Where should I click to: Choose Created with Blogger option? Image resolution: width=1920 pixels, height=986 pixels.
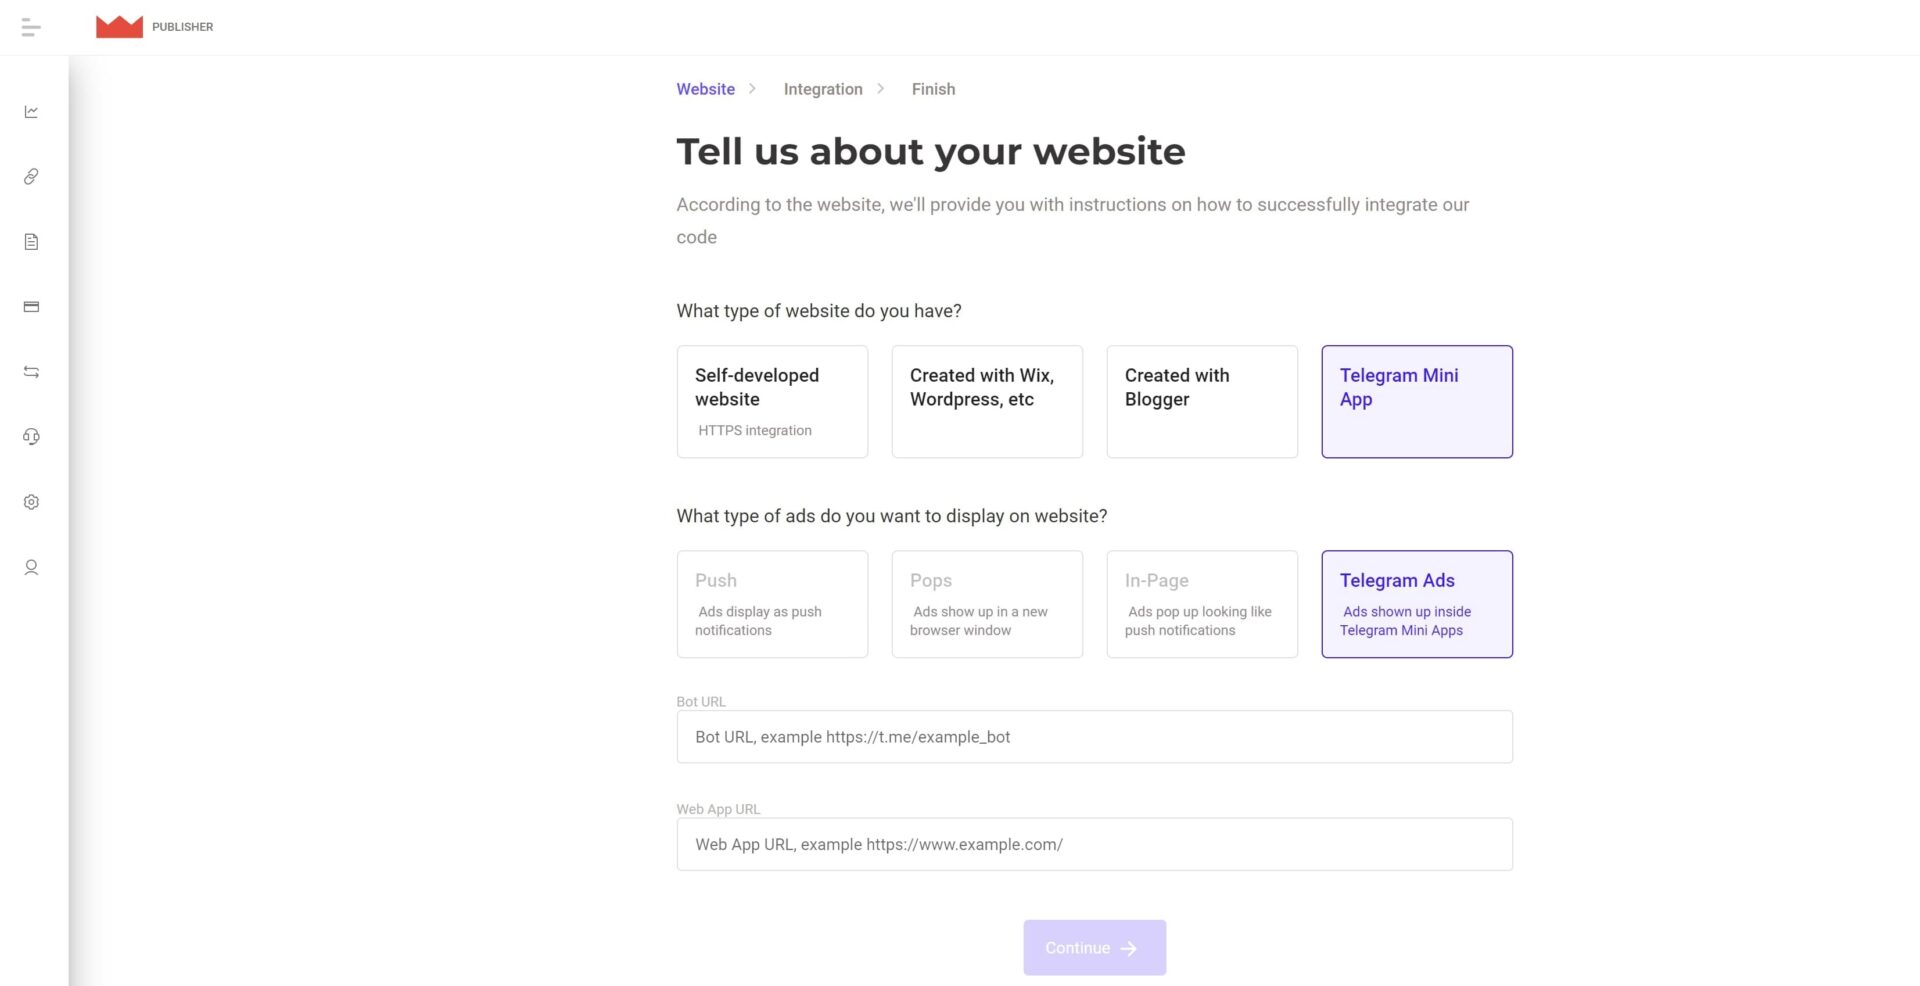point(1202,401)
